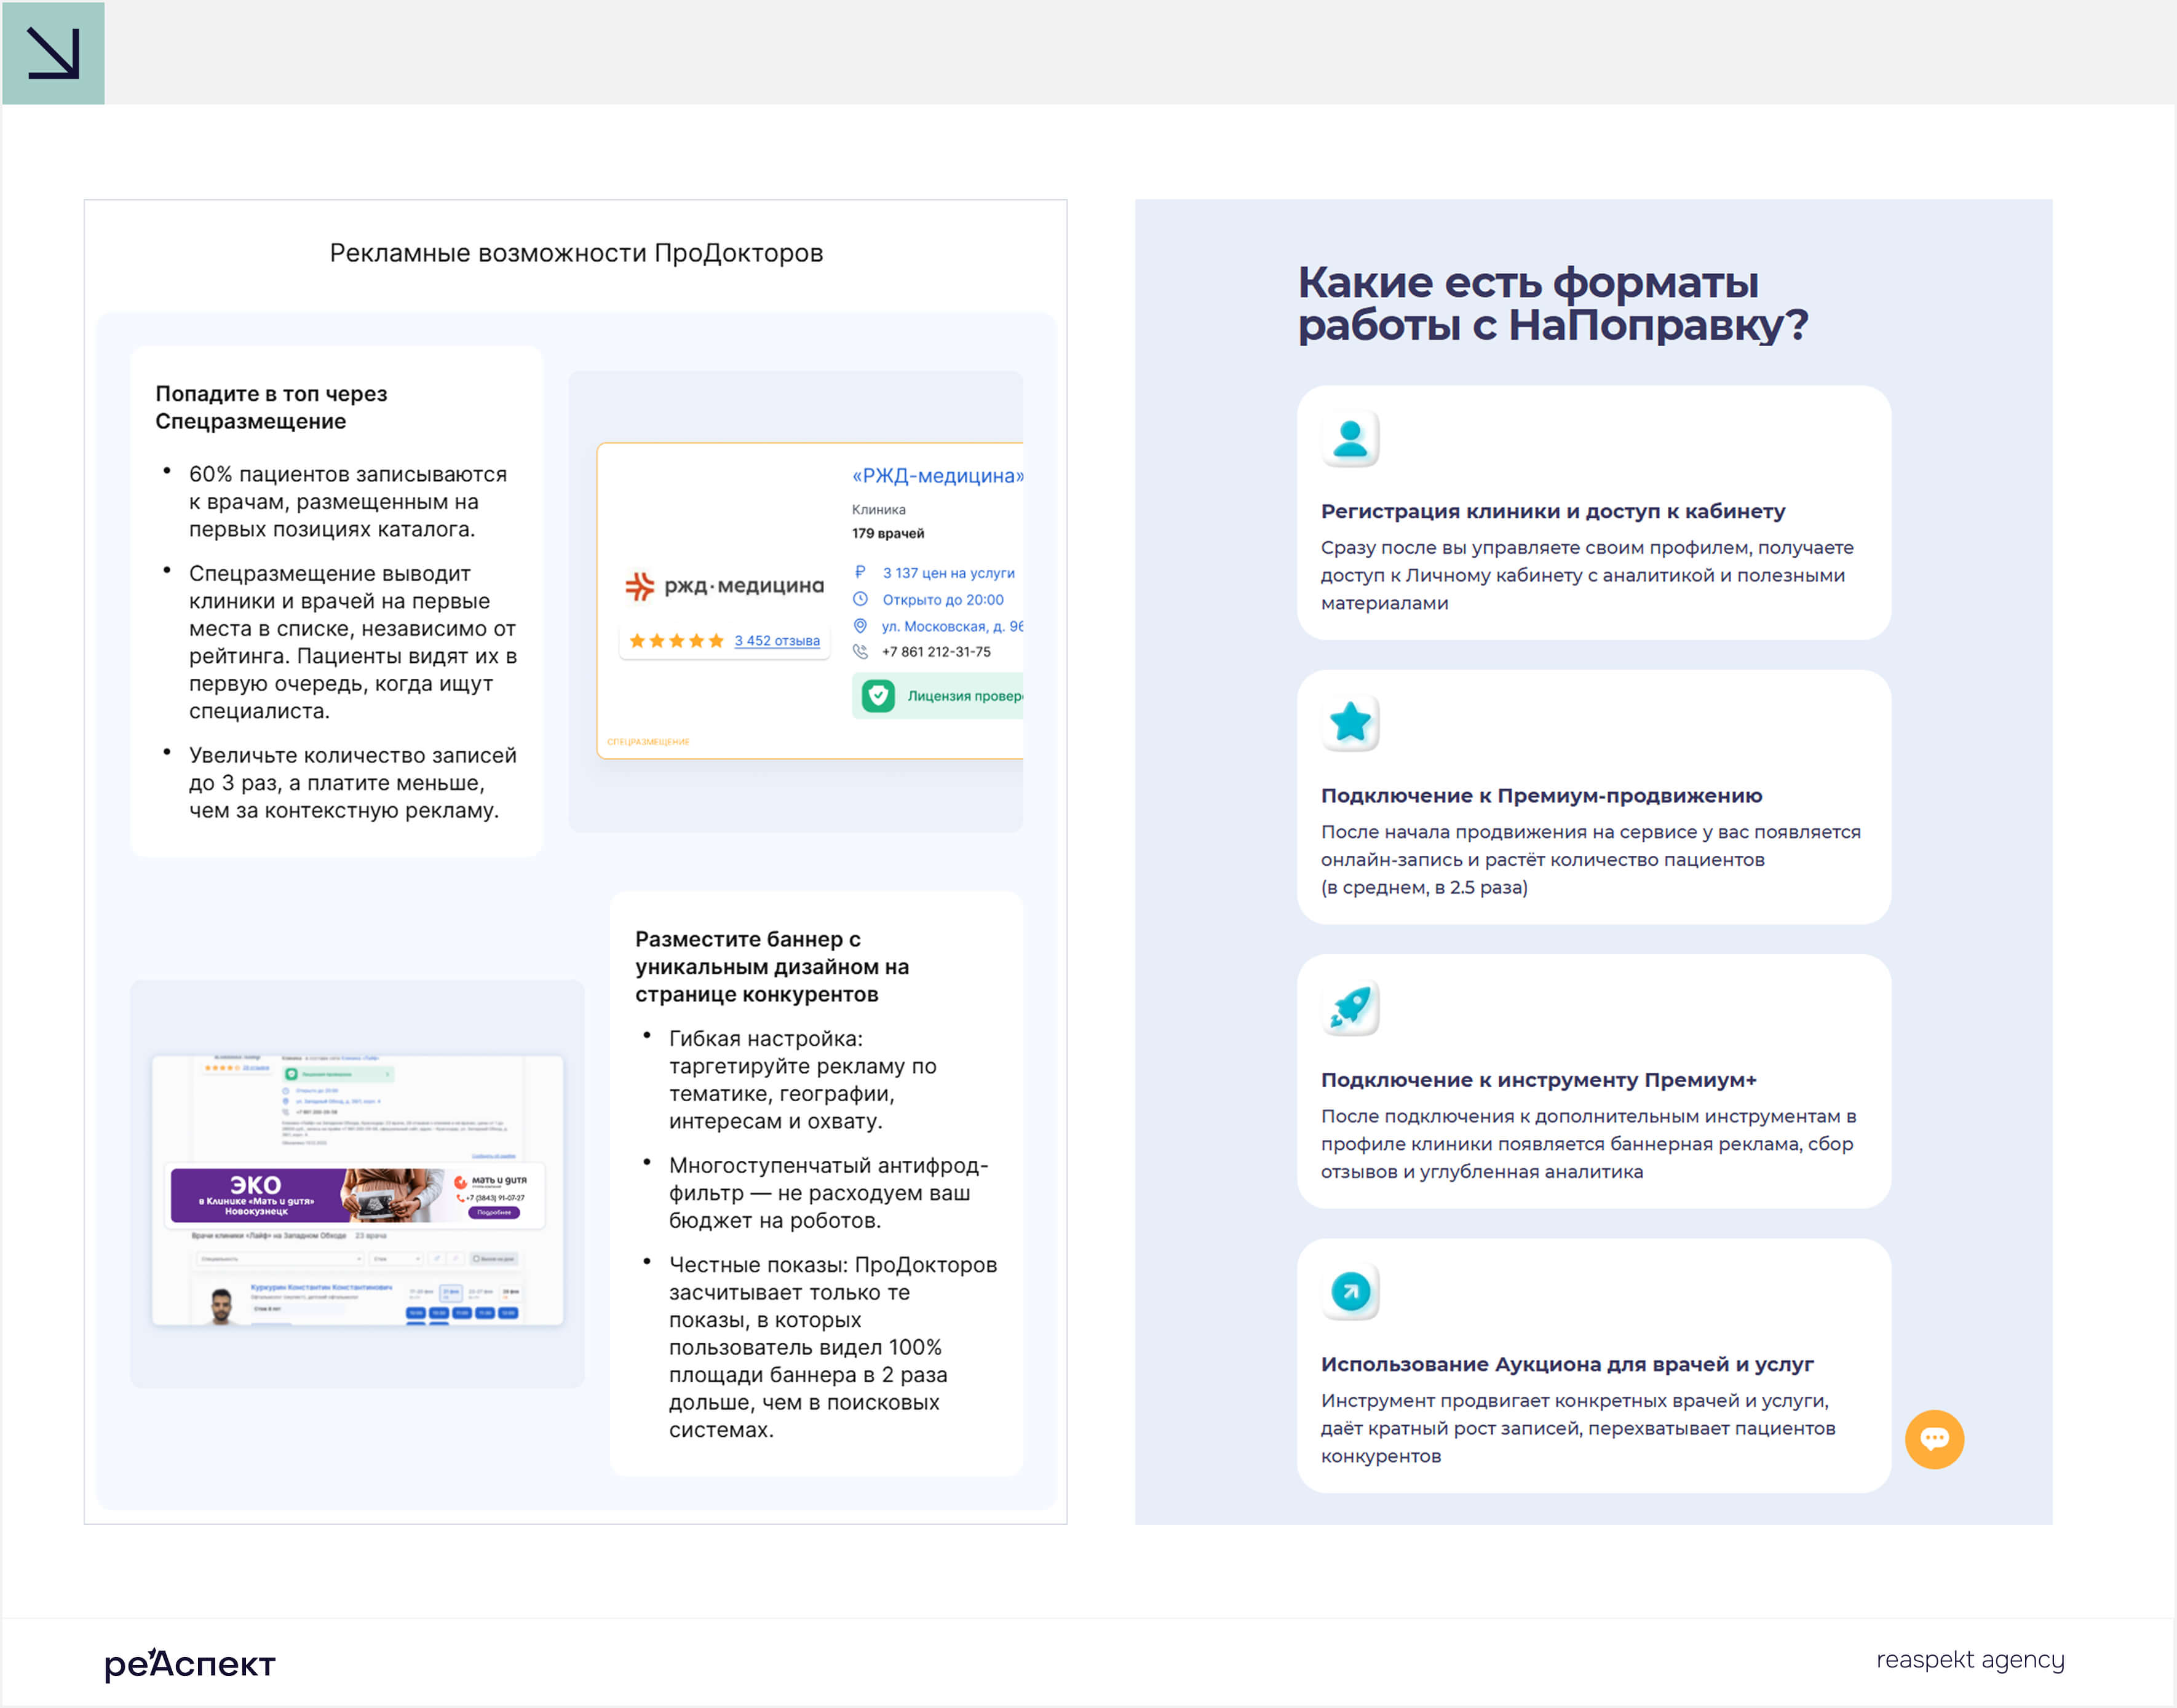Screen dimensions: 2177x1708
Task: Open the 3 452 отзыва link
Action: click(x=777, y=641)
